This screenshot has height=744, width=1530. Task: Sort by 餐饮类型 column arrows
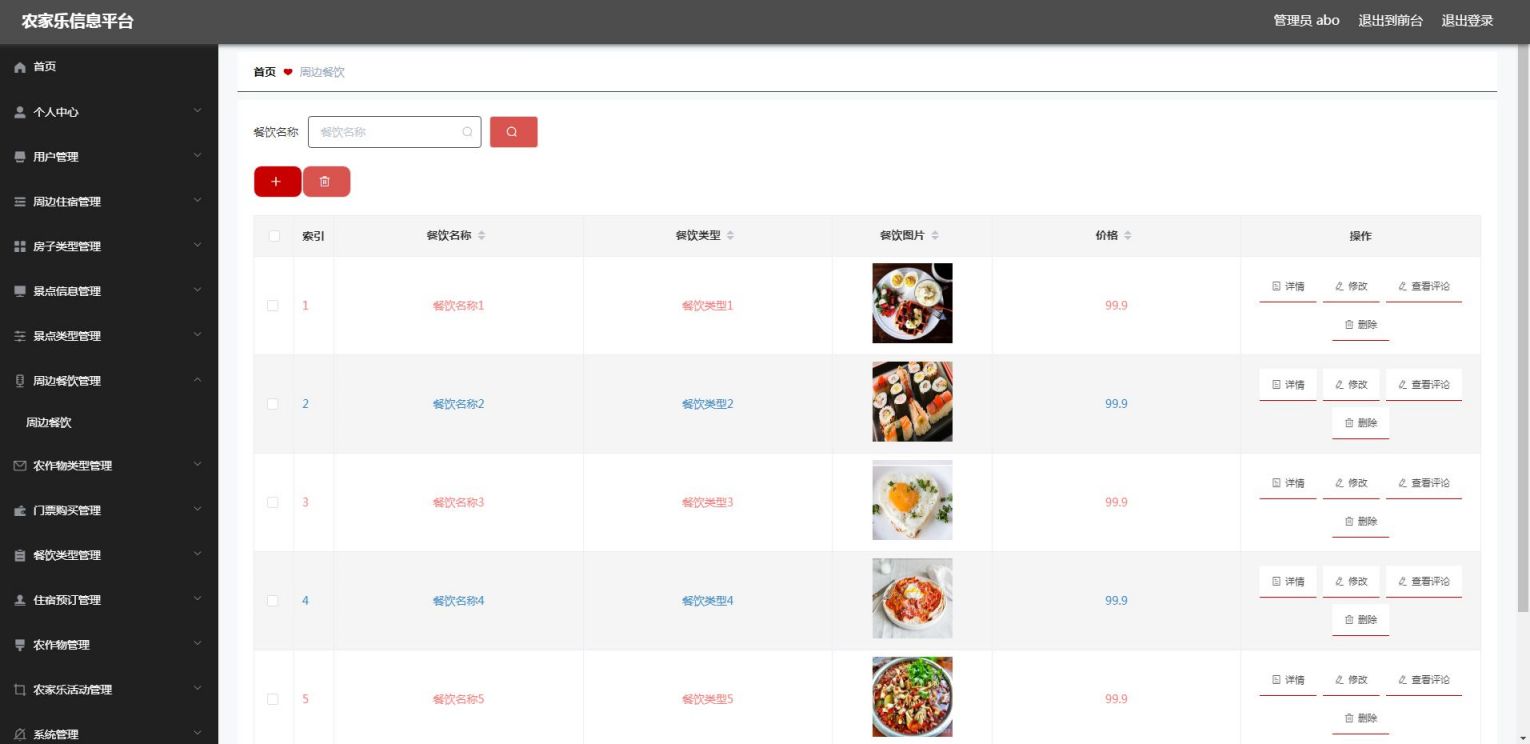(x=730, y=236)
